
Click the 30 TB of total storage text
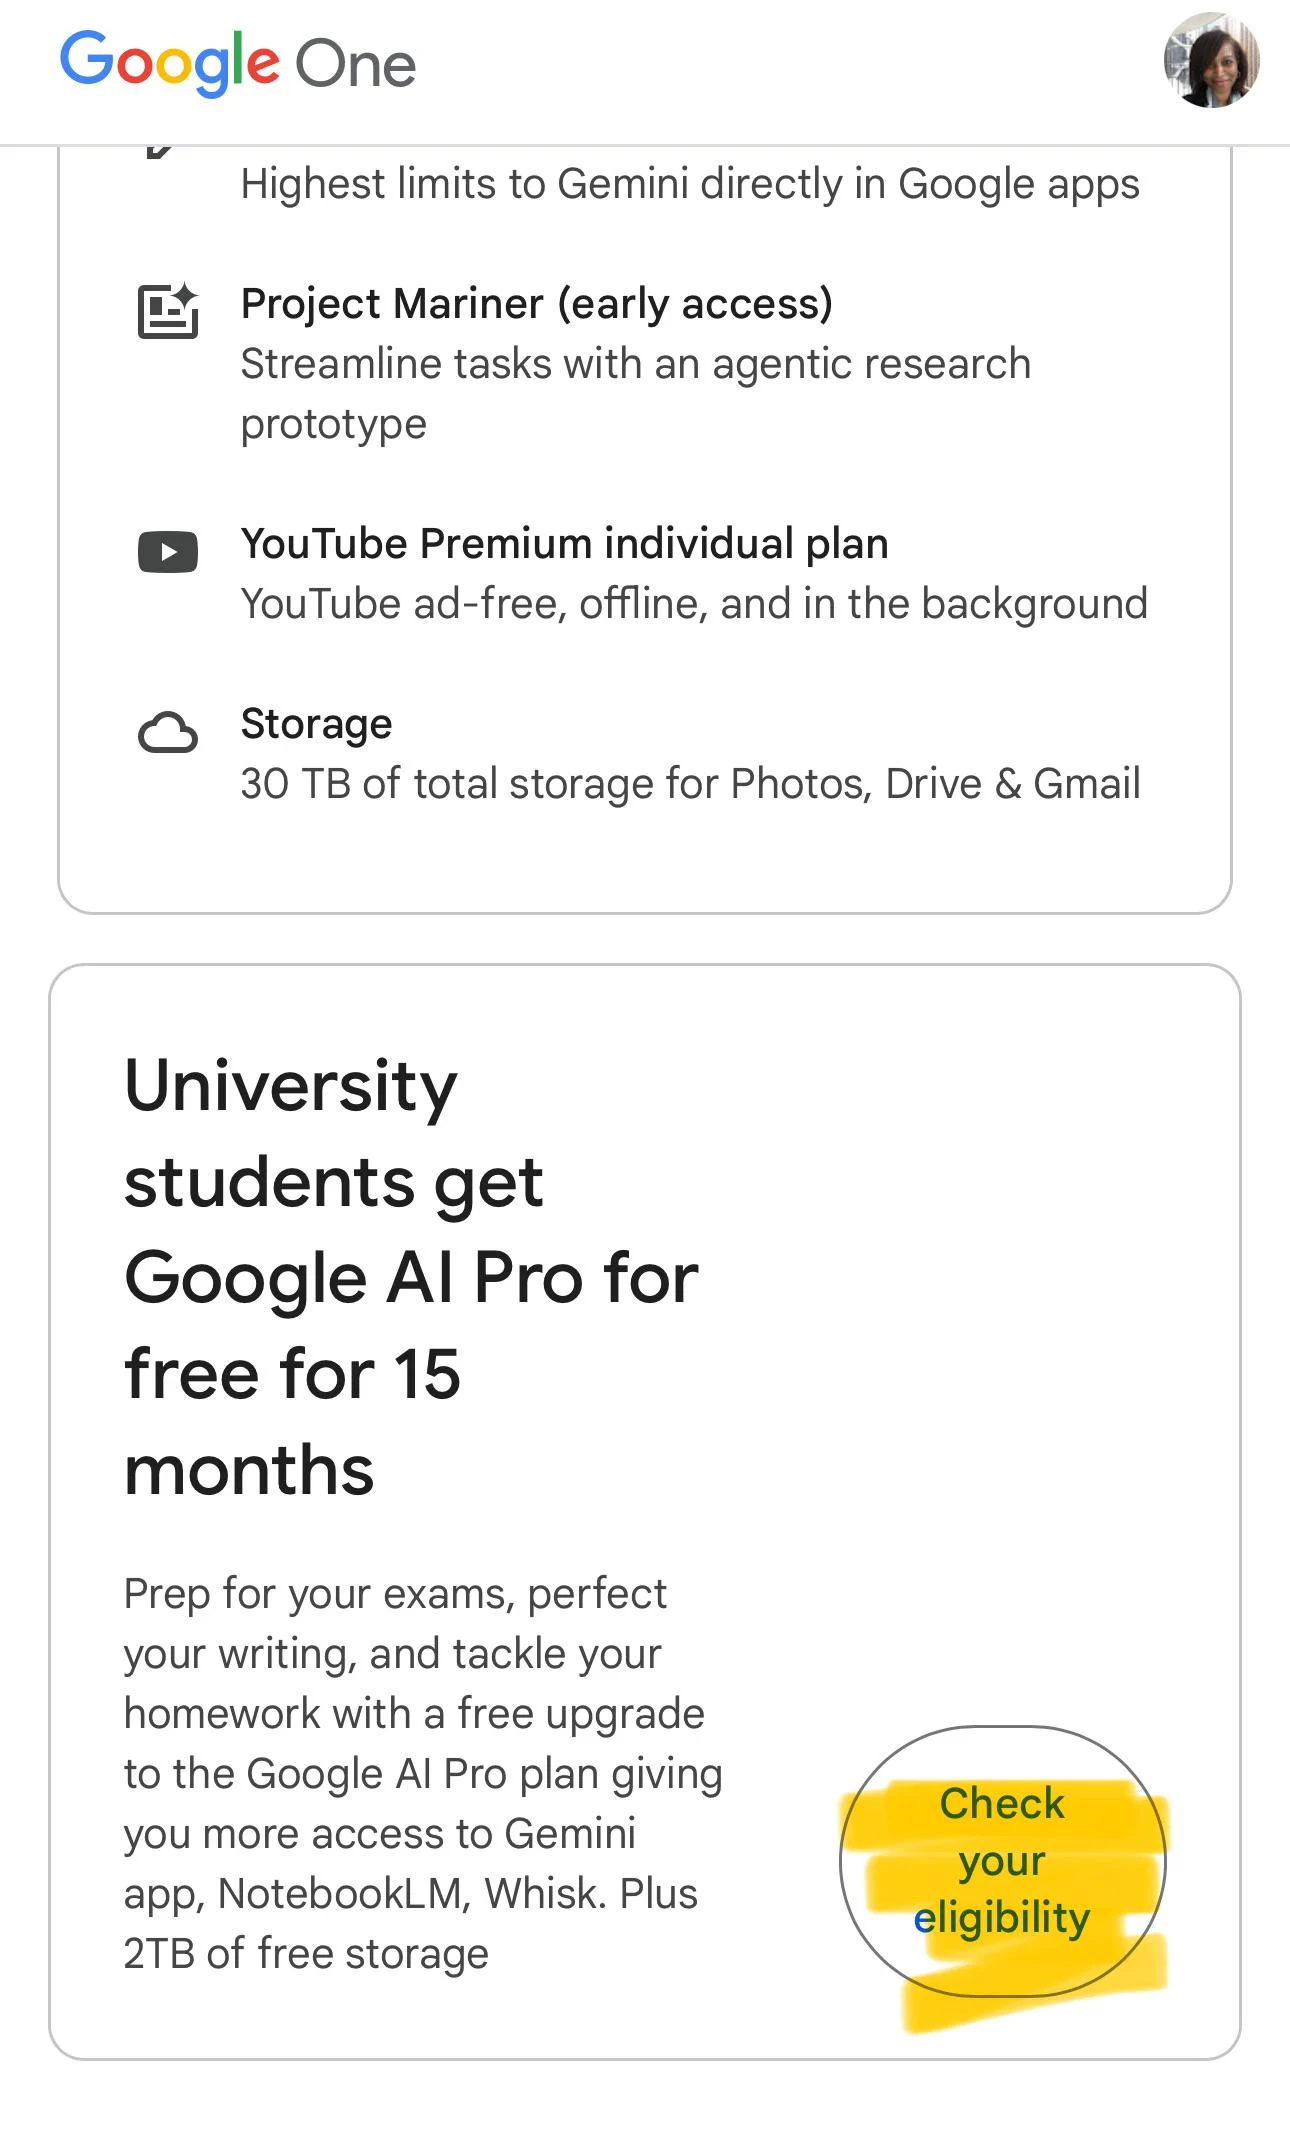(690, 784)
